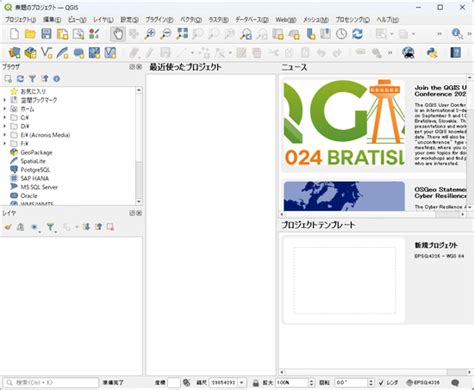The height and width of the screenshot is (390, 474).
Task: Click the Zoom In magnifier tool
Action: (150, 34)
